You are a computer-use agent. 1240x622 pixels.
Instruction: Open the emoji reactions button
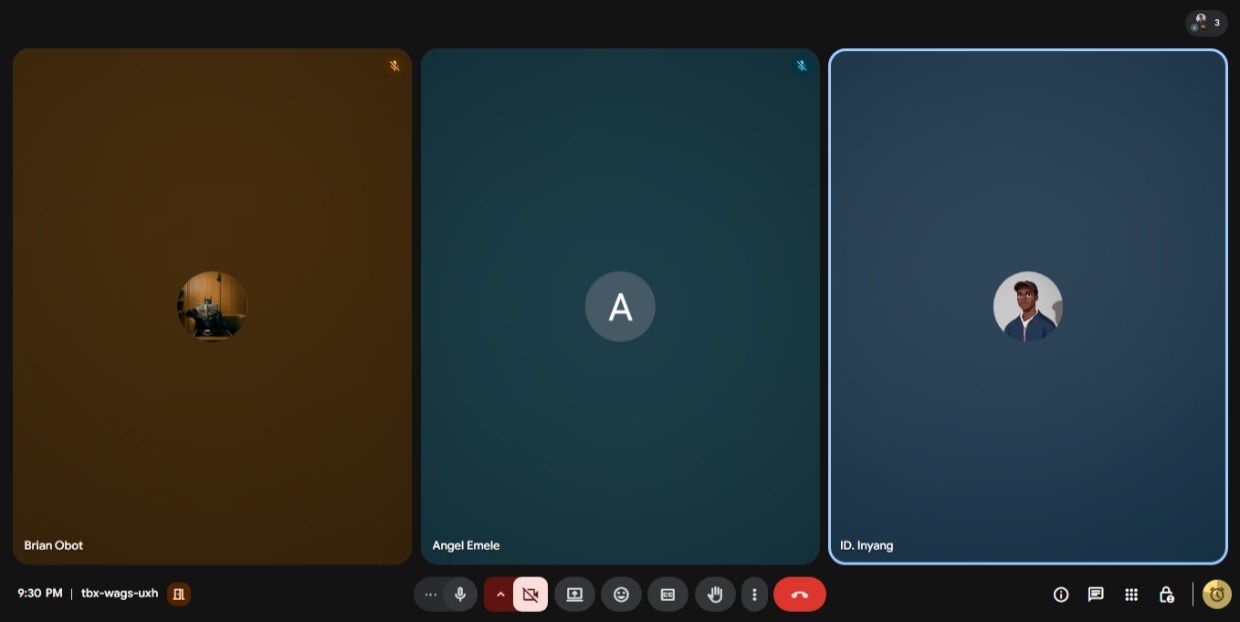coord(621,594)
